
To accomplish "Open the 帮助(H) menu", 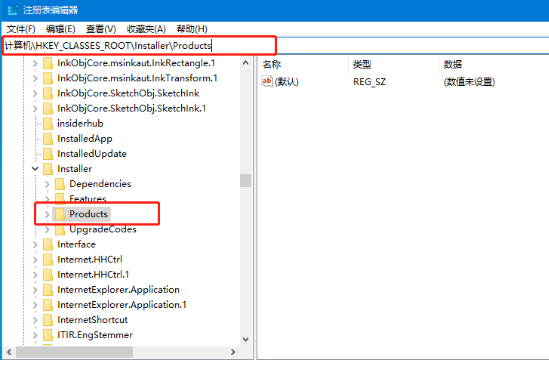I will click(x=192, y=29).
